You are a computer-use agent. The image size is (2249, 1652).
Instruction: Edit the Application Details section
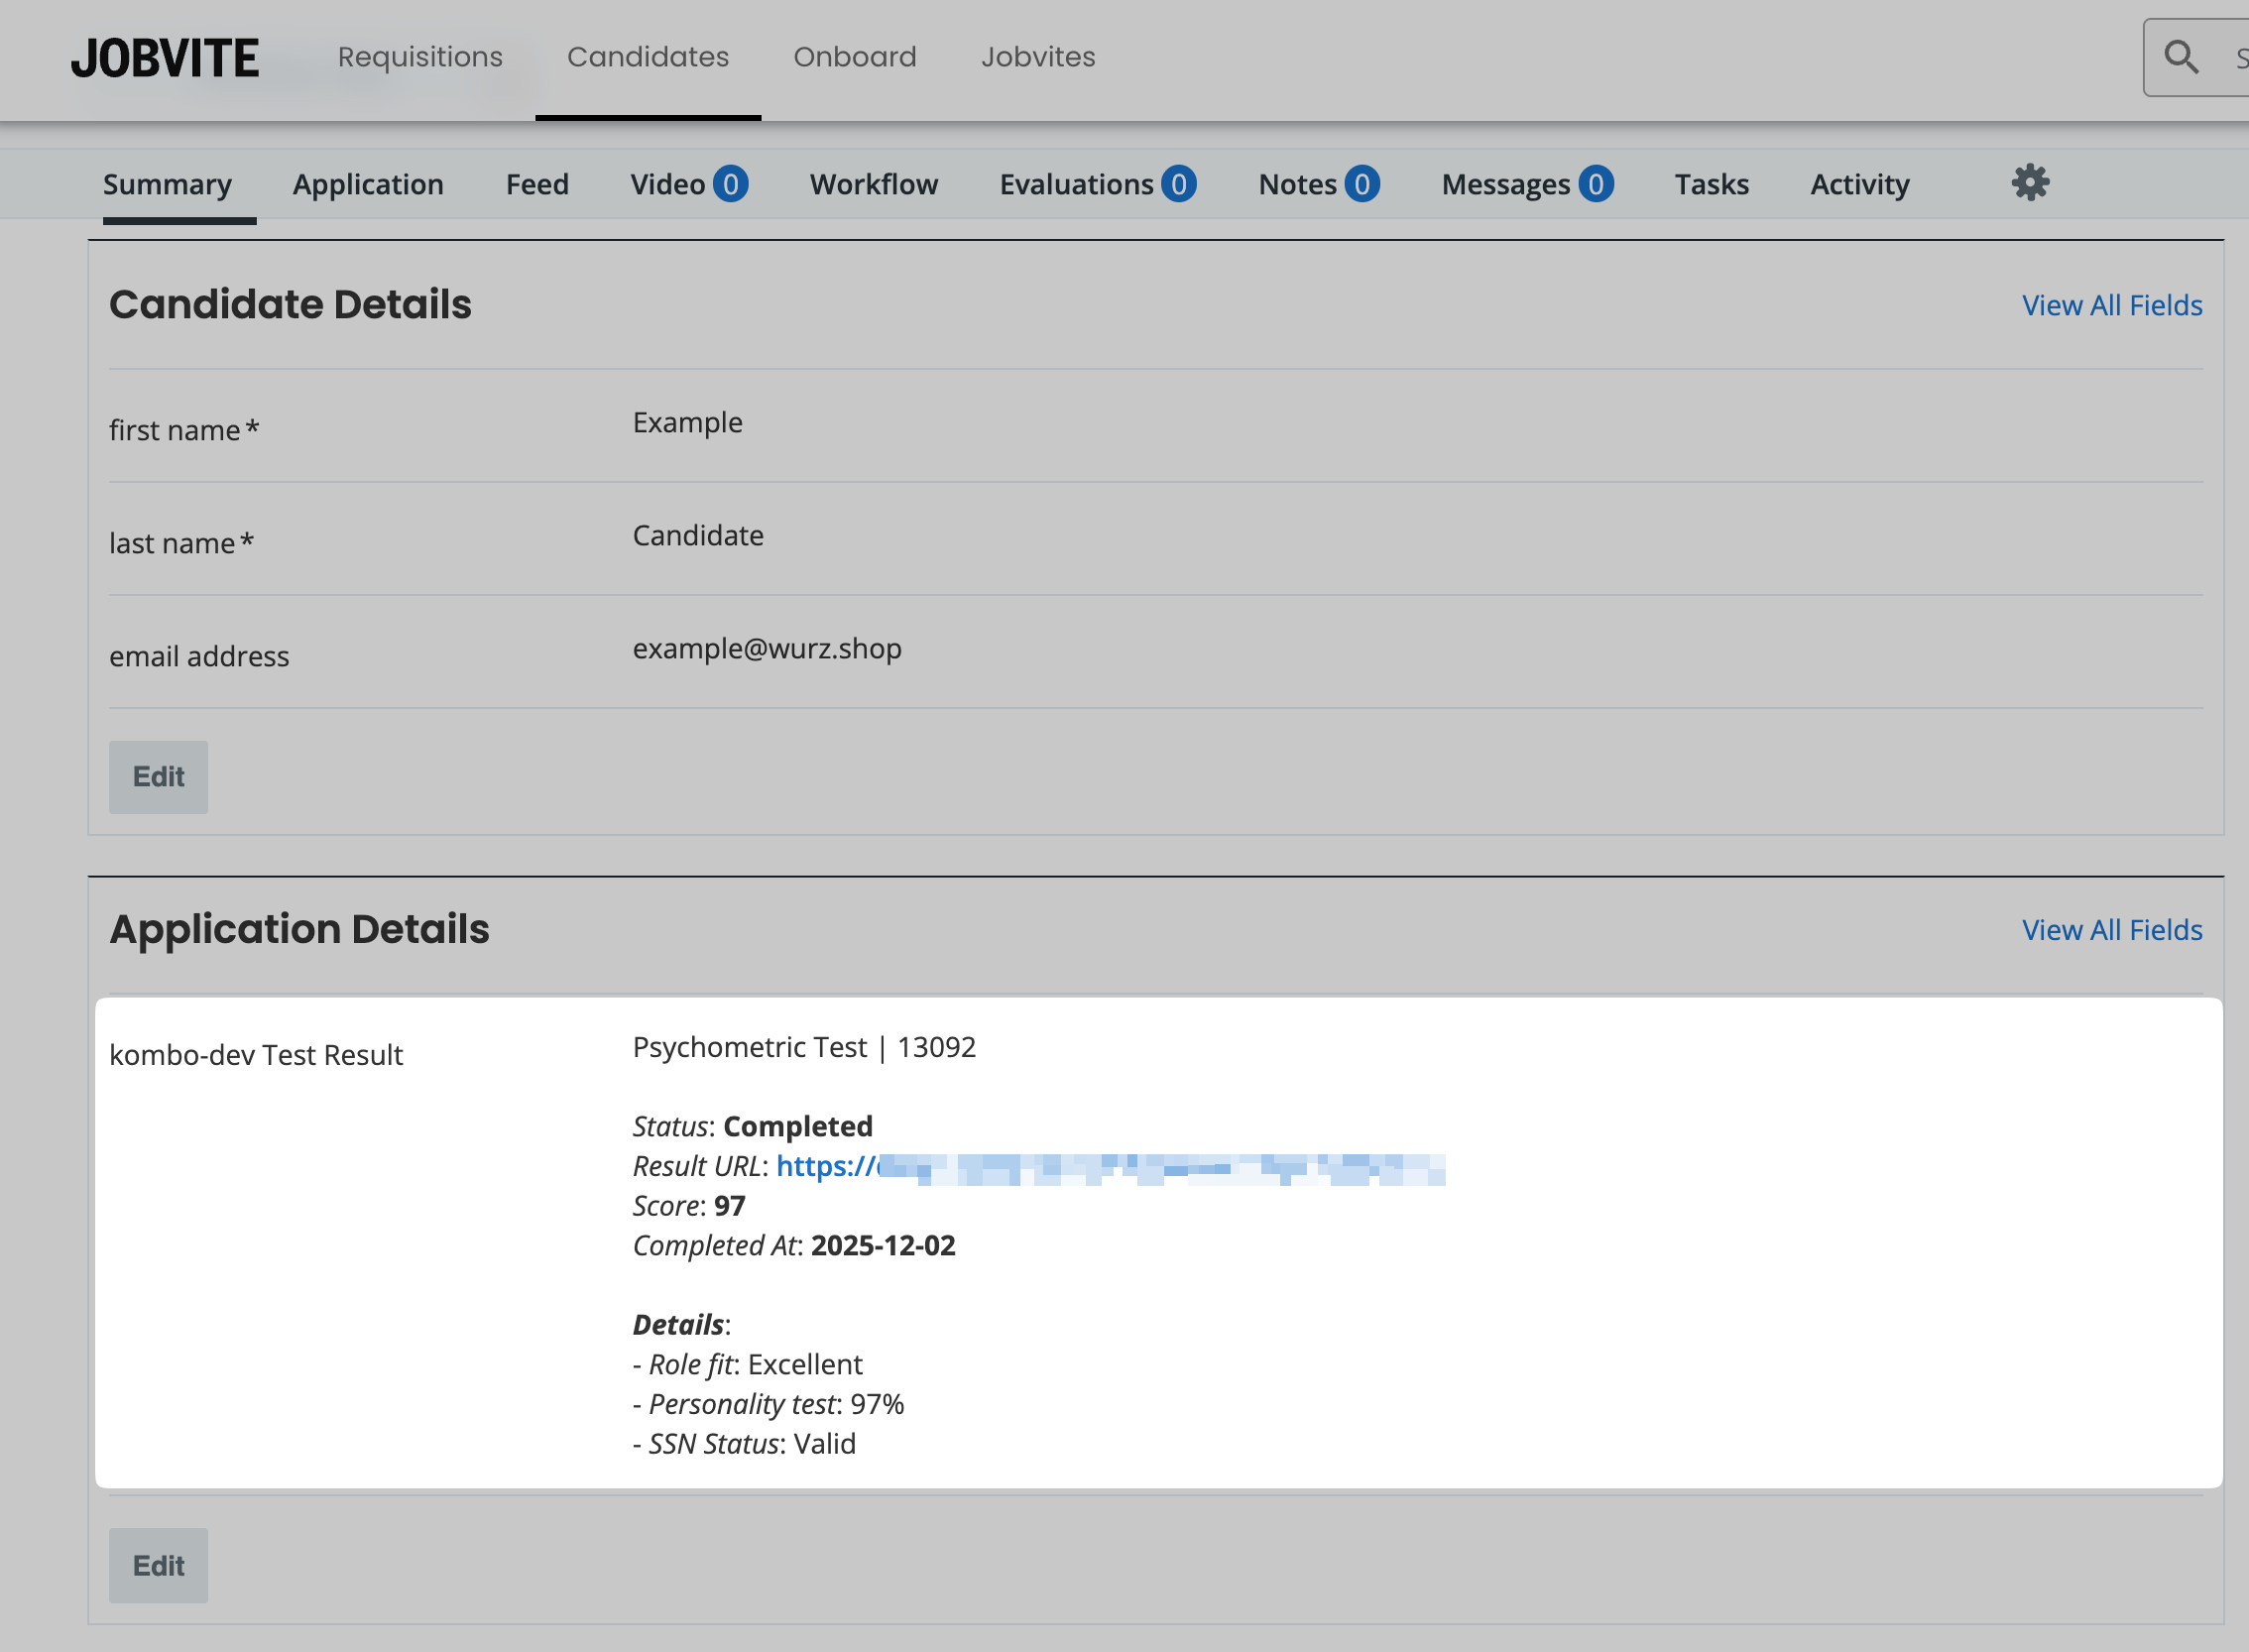(158, 1565)
